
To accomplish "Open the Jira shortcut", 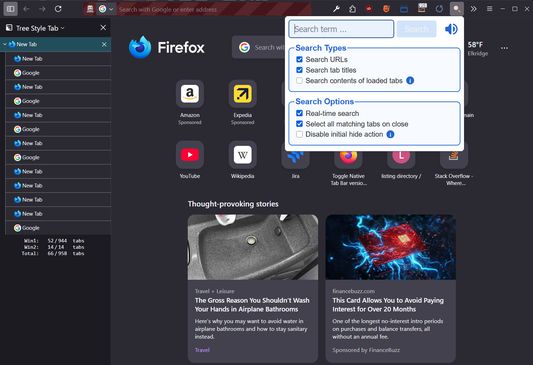I will 295,165.
